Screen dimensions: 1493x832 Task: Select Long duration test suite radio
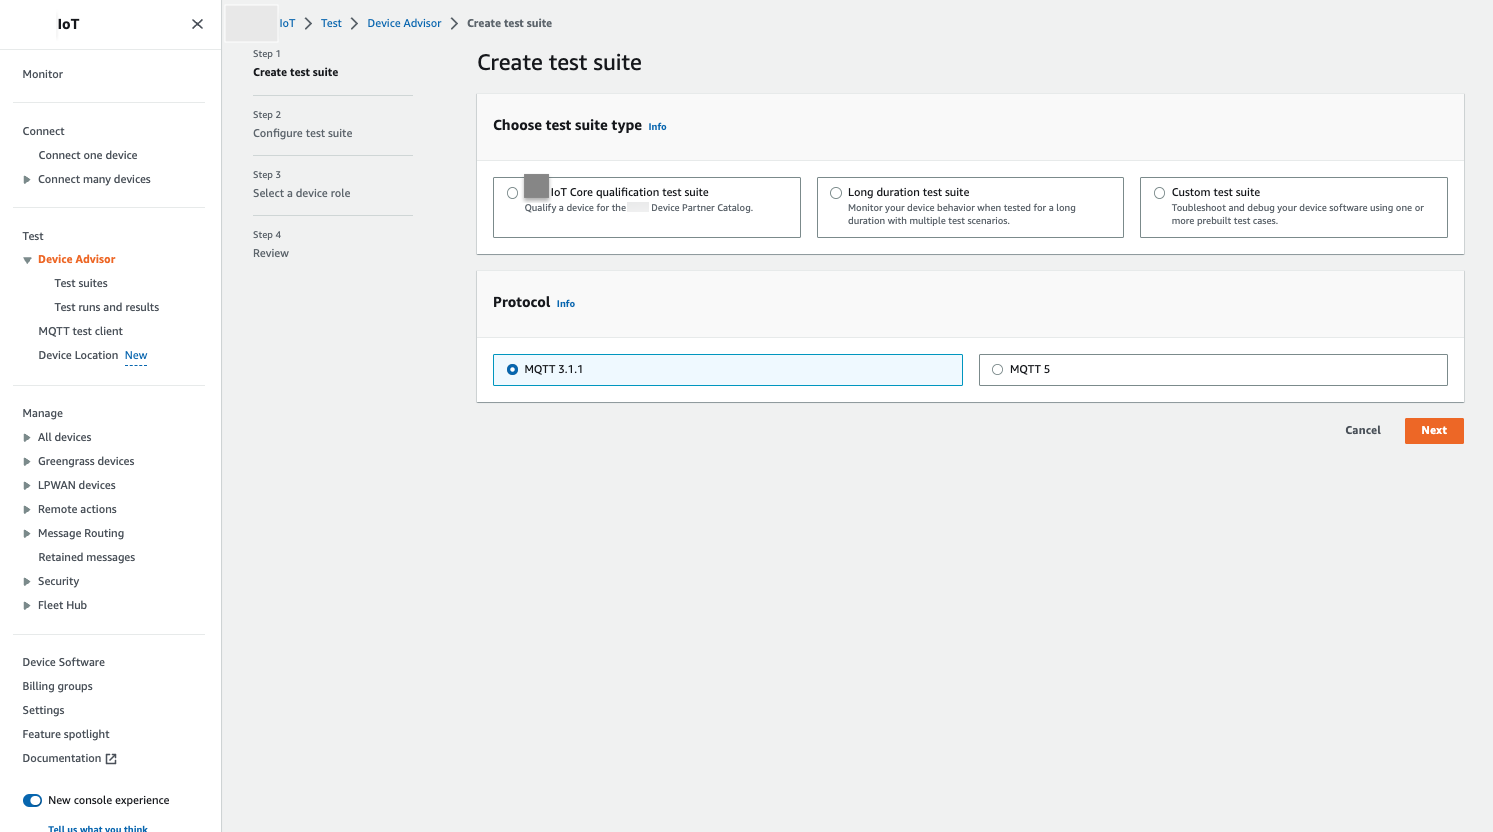pyautogui.click(x=836, y=193)
